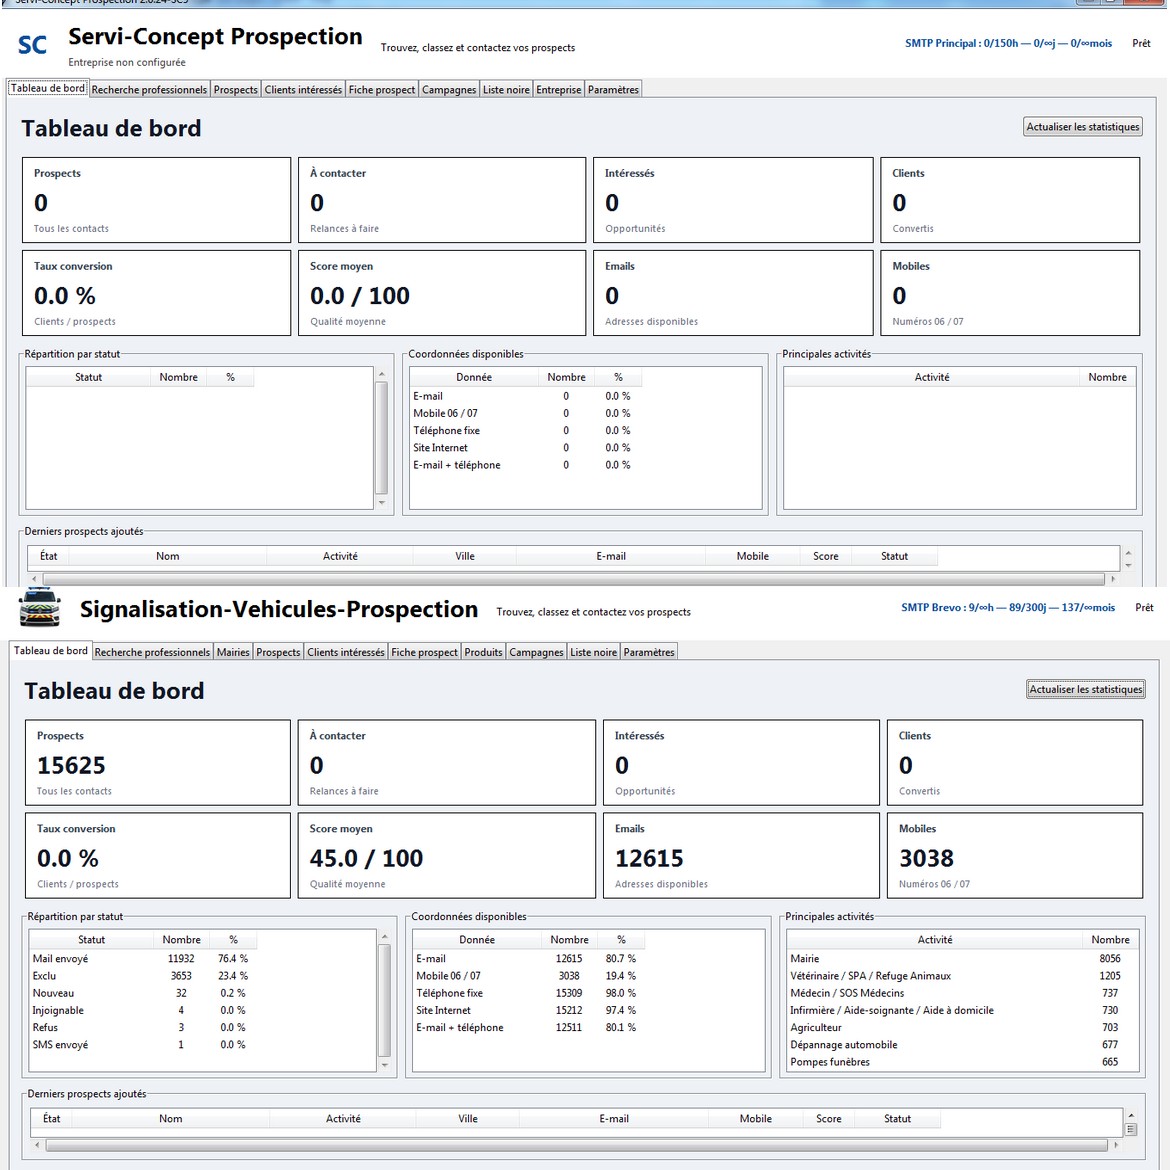Open Prospects tab in Servi-Concept window
The width and height of the screenshot is (1170, 1170).
point(236,90)
